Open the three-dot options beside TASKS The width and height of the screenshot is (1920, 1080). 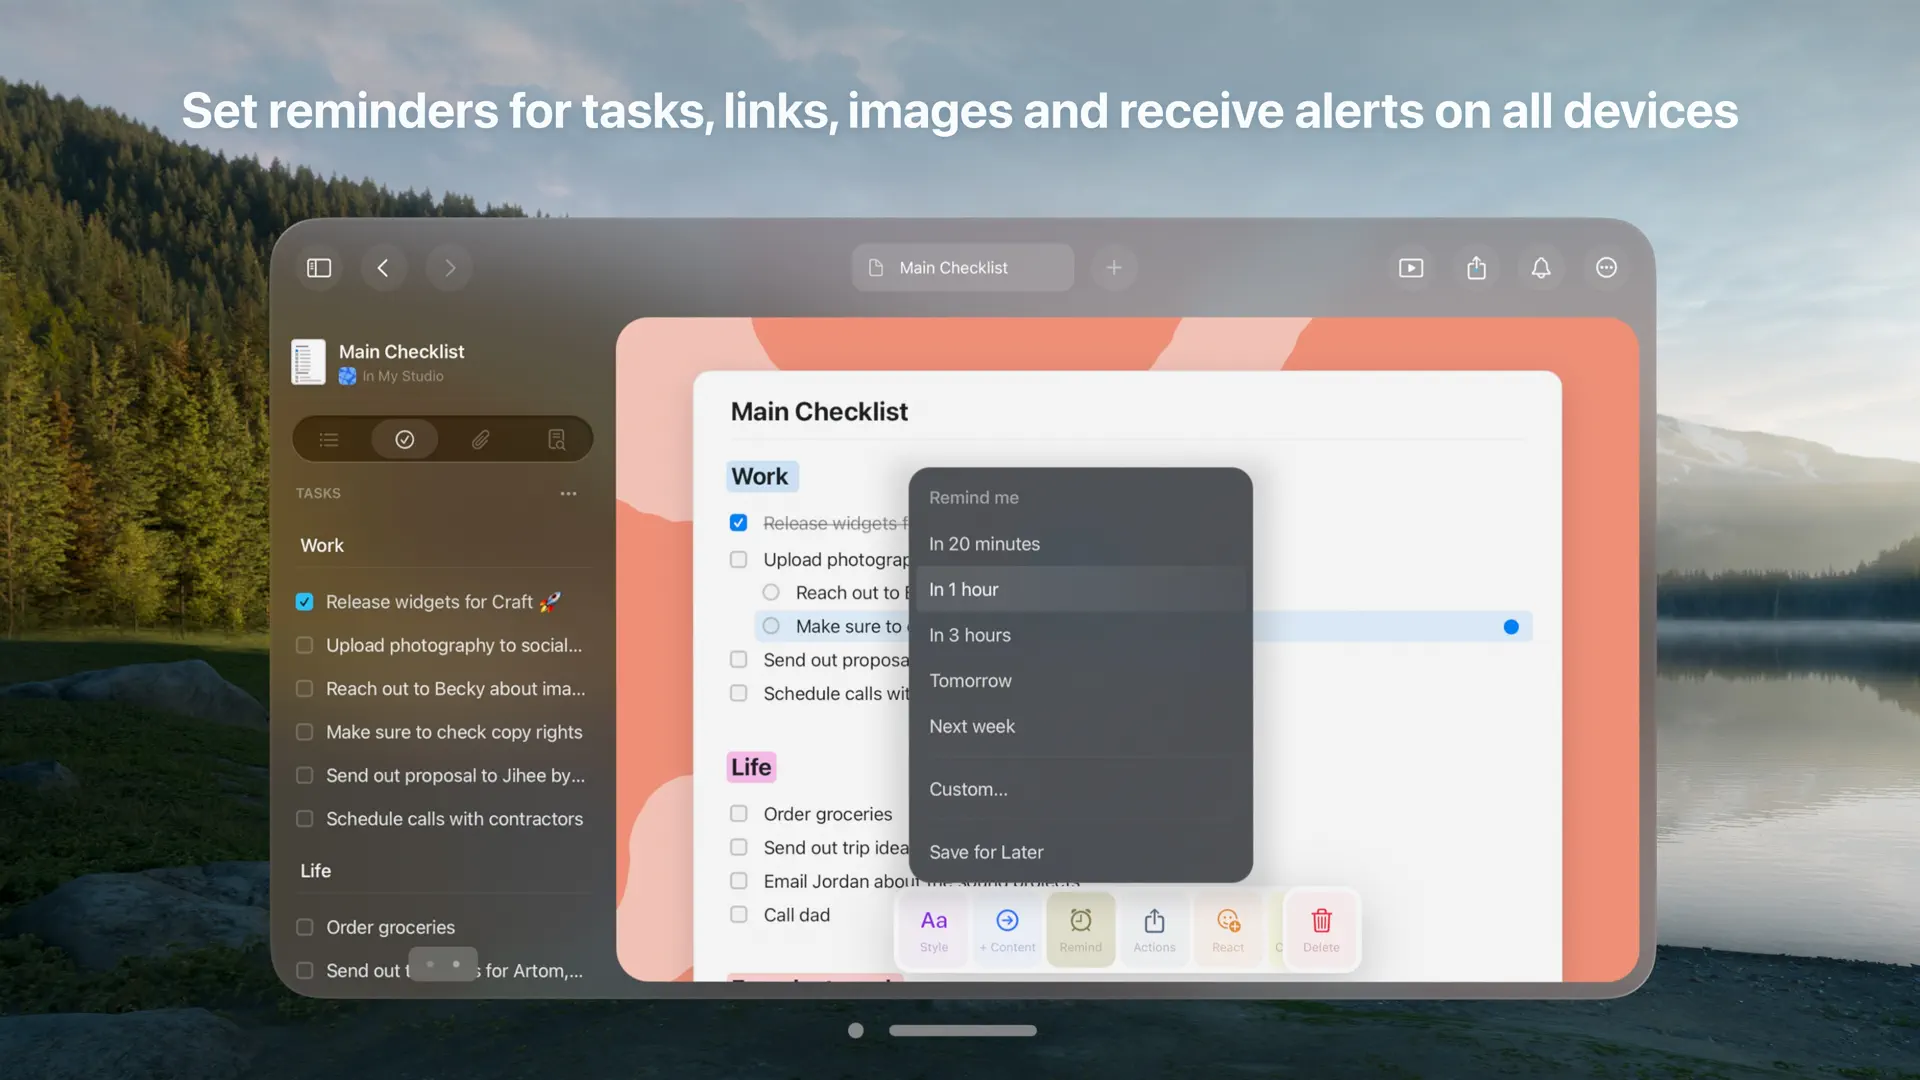(568, 493)
